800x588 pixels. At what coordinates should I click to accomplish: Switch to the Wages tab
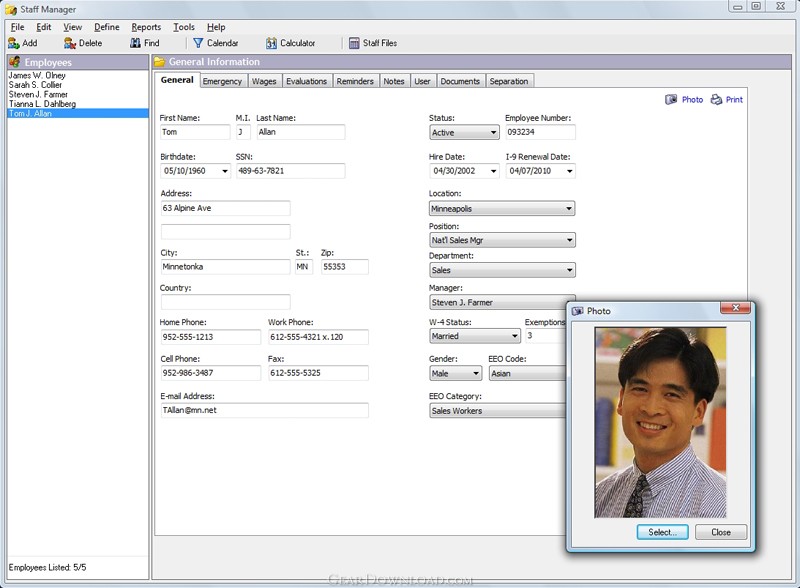pyautogui.click(x=264, y=81)
